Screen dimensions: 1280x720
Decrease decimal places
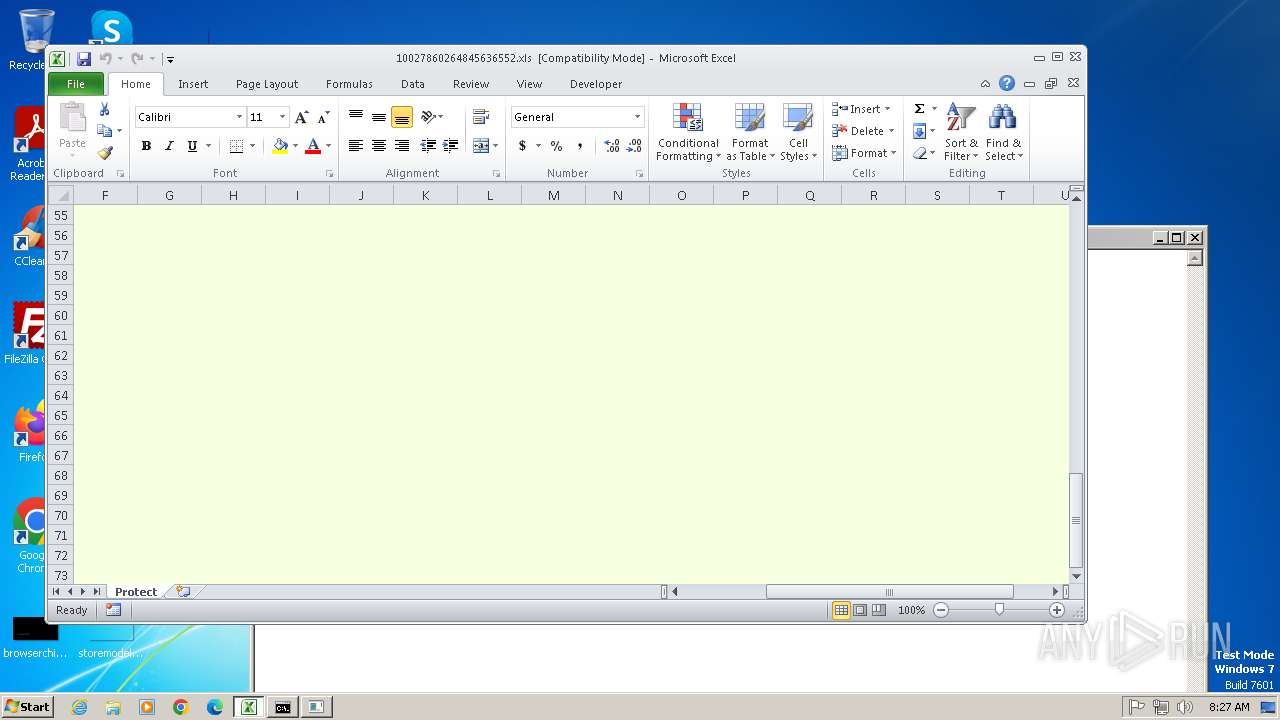634,146
